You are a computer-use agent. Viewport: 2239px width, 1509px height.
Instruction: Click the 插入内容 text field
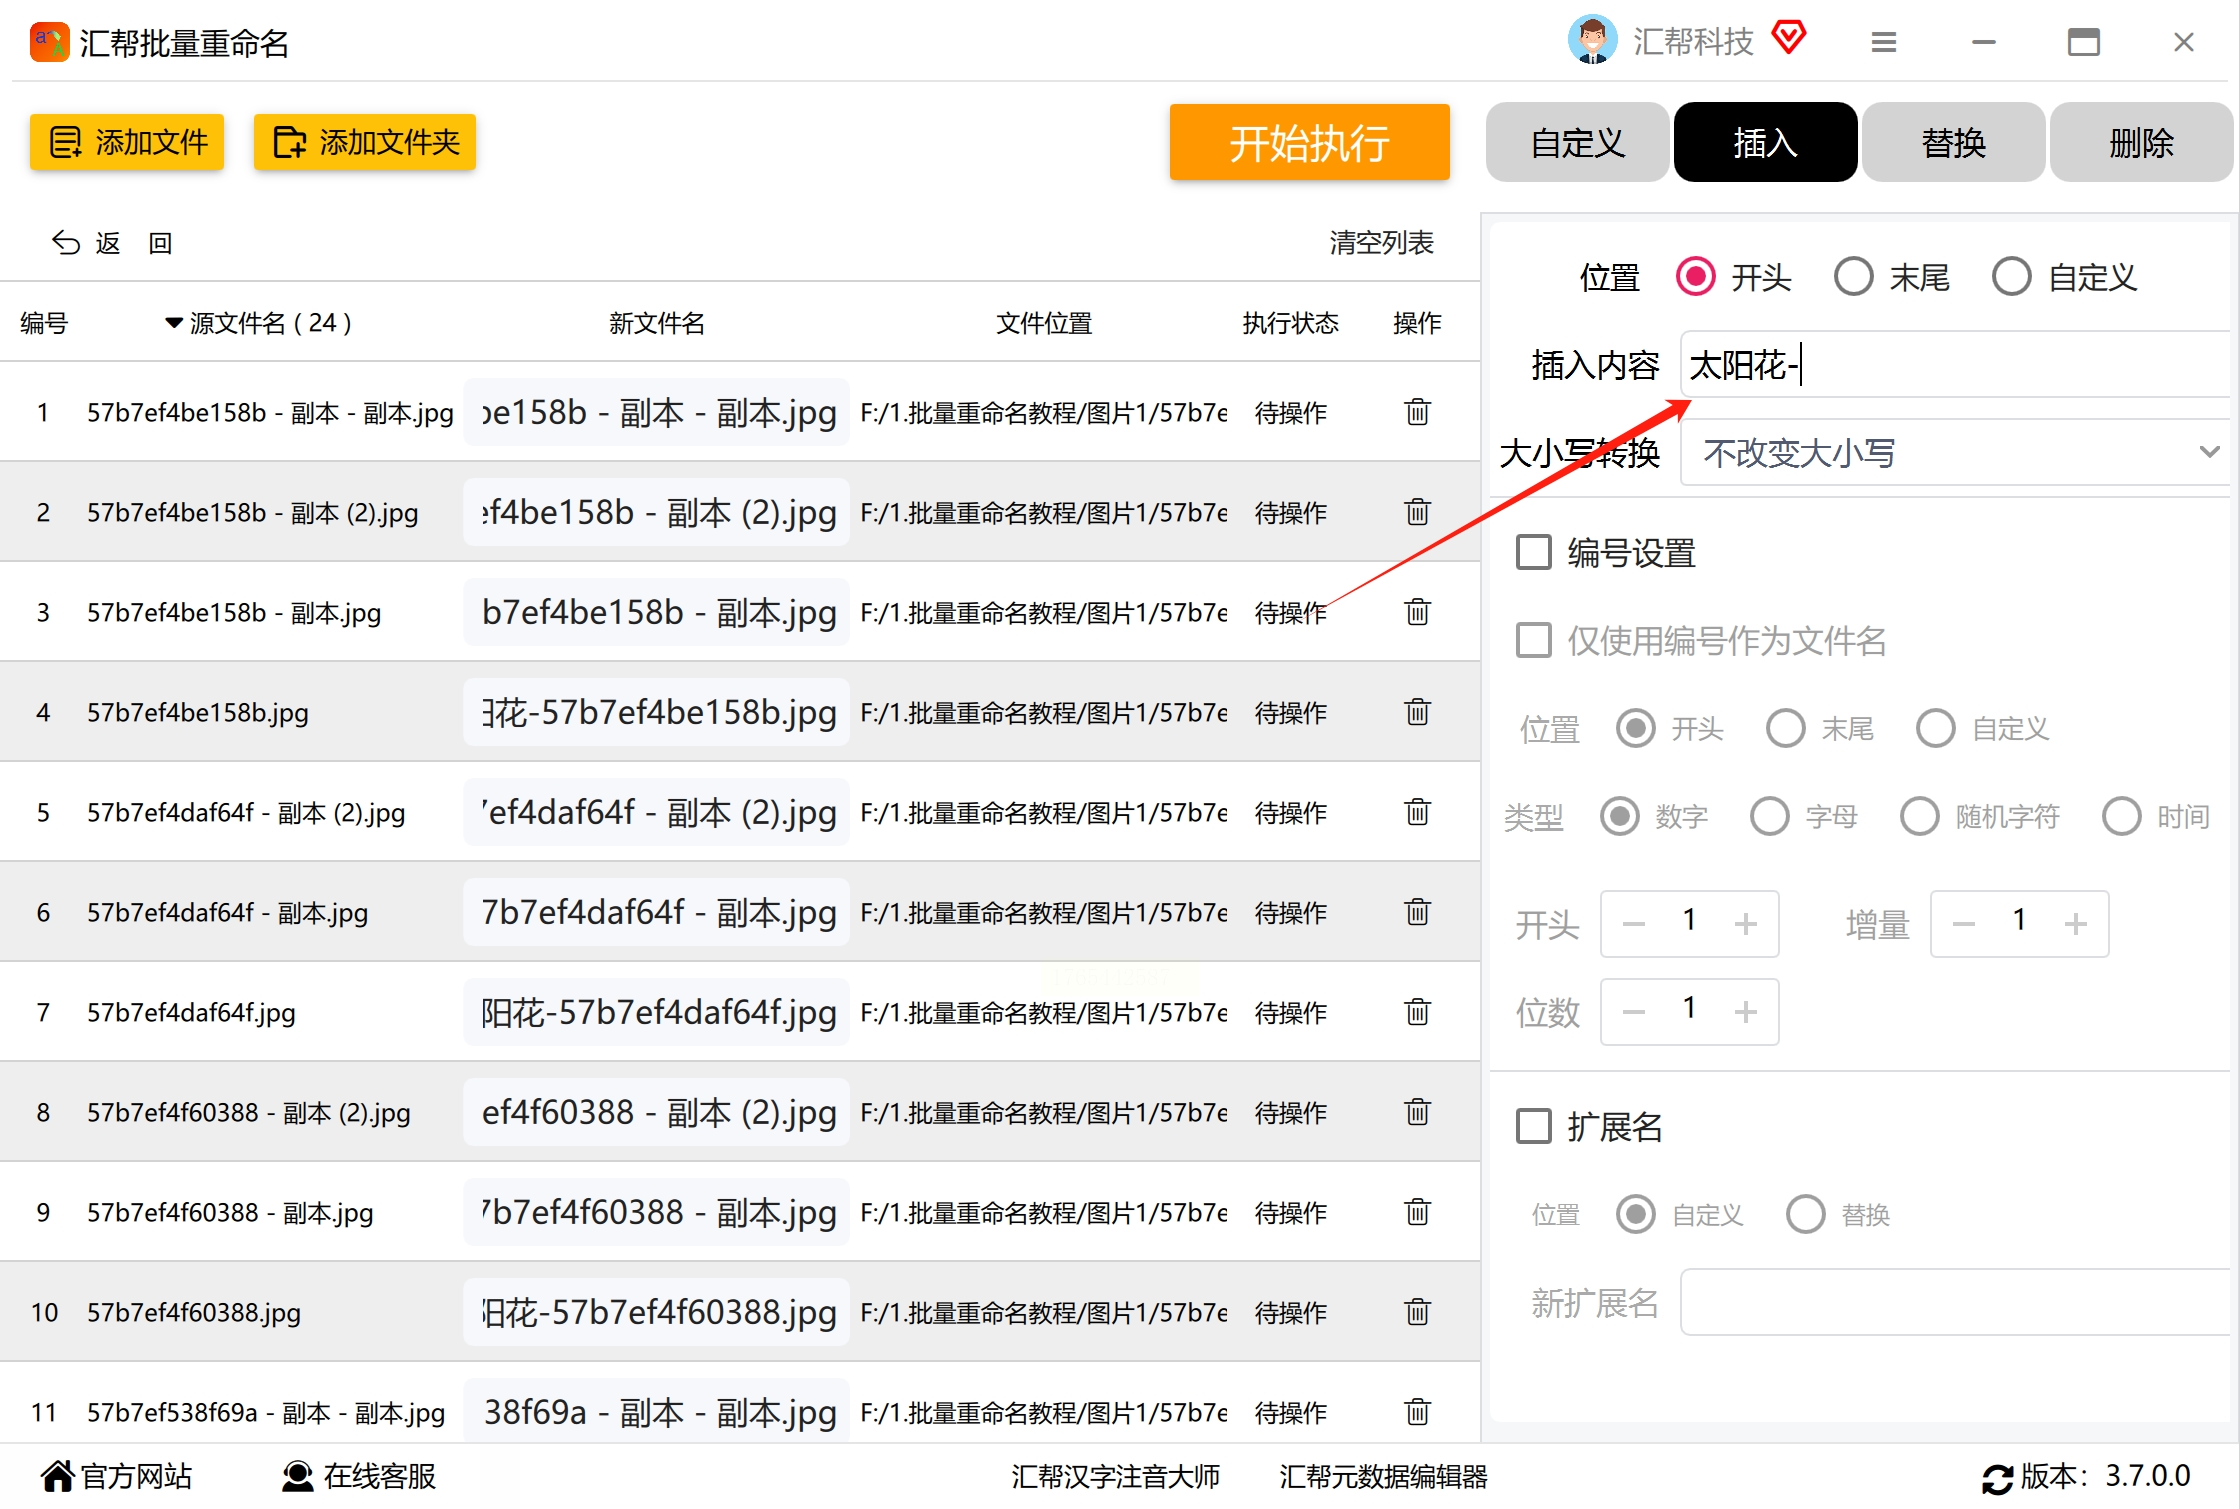coord(1955,365)
